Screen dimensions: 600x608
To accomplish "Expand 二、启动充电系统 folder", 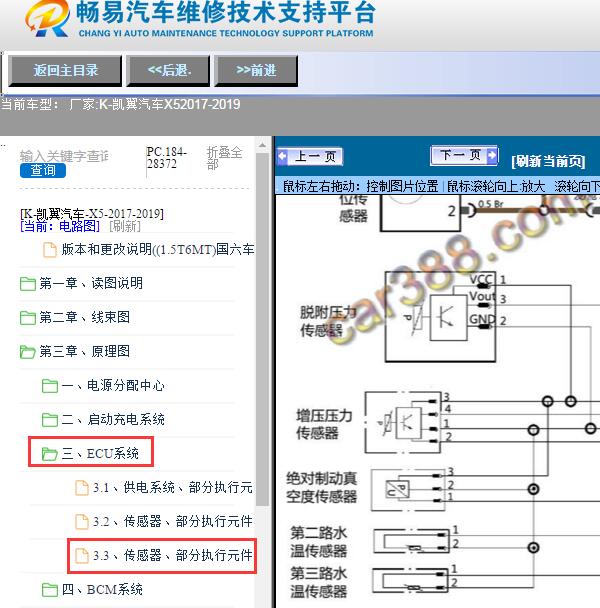I will tap(113, 420).
